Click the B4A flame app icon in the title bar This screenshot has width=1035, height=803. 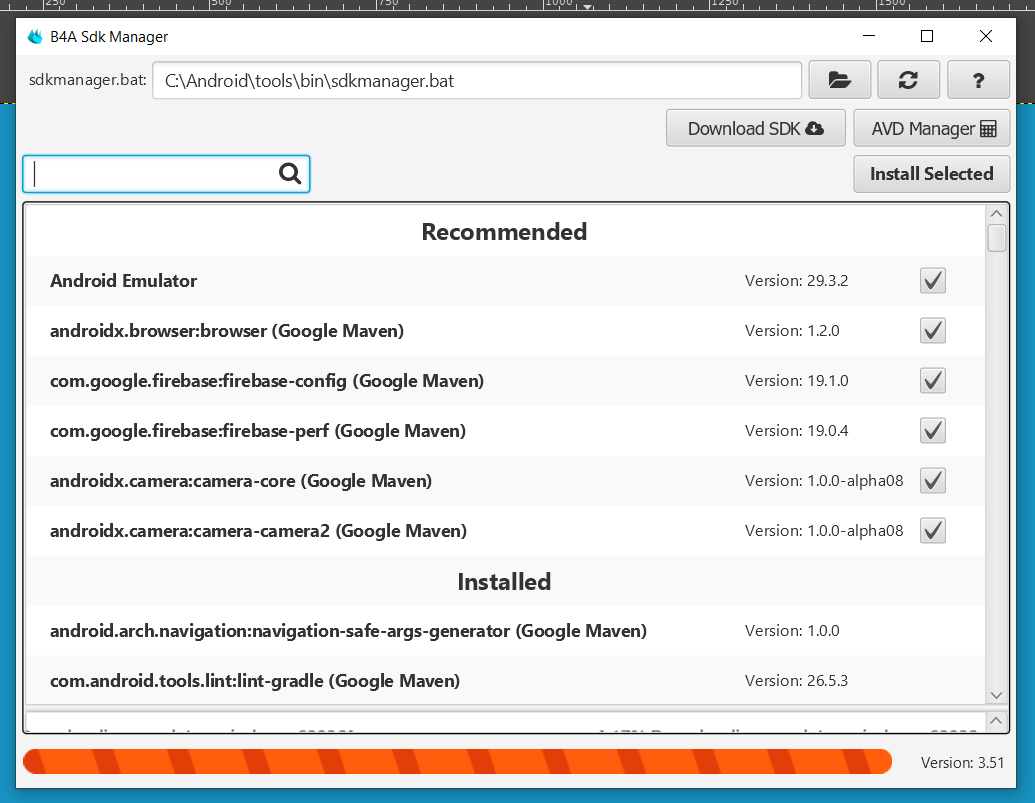(x=35, y=36)
